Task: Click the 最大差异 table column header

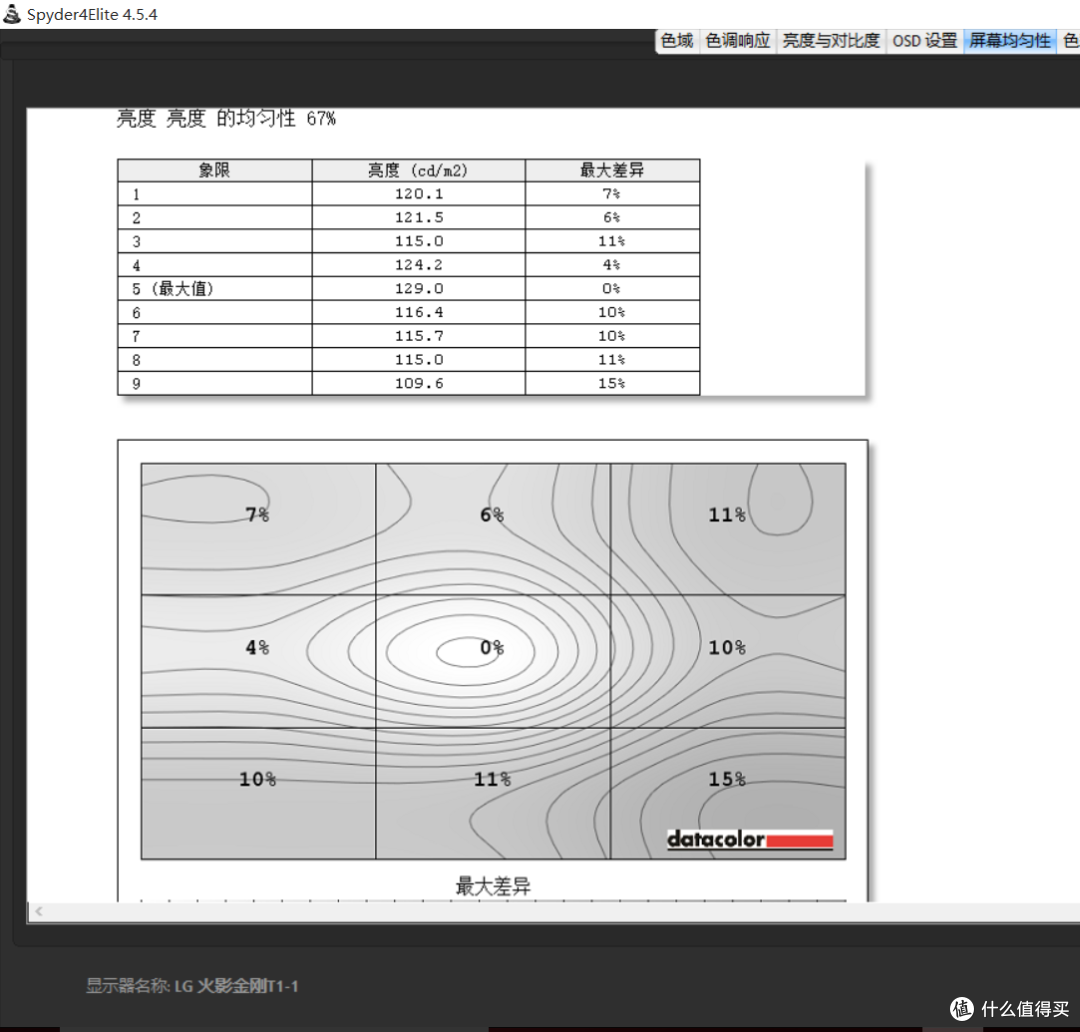Action: [x=612, y=170]
